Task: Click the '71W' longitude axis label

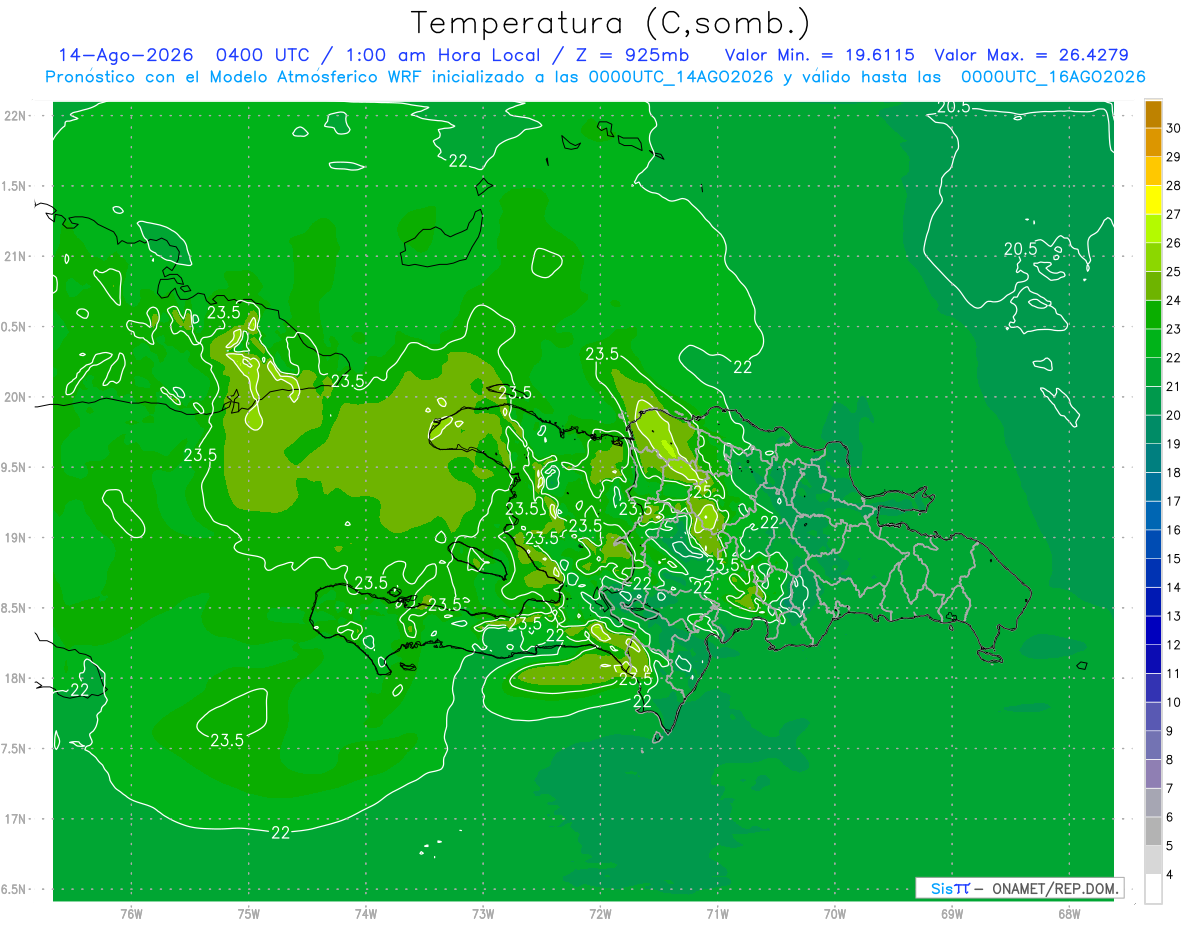Action: [x=717, y=914]
